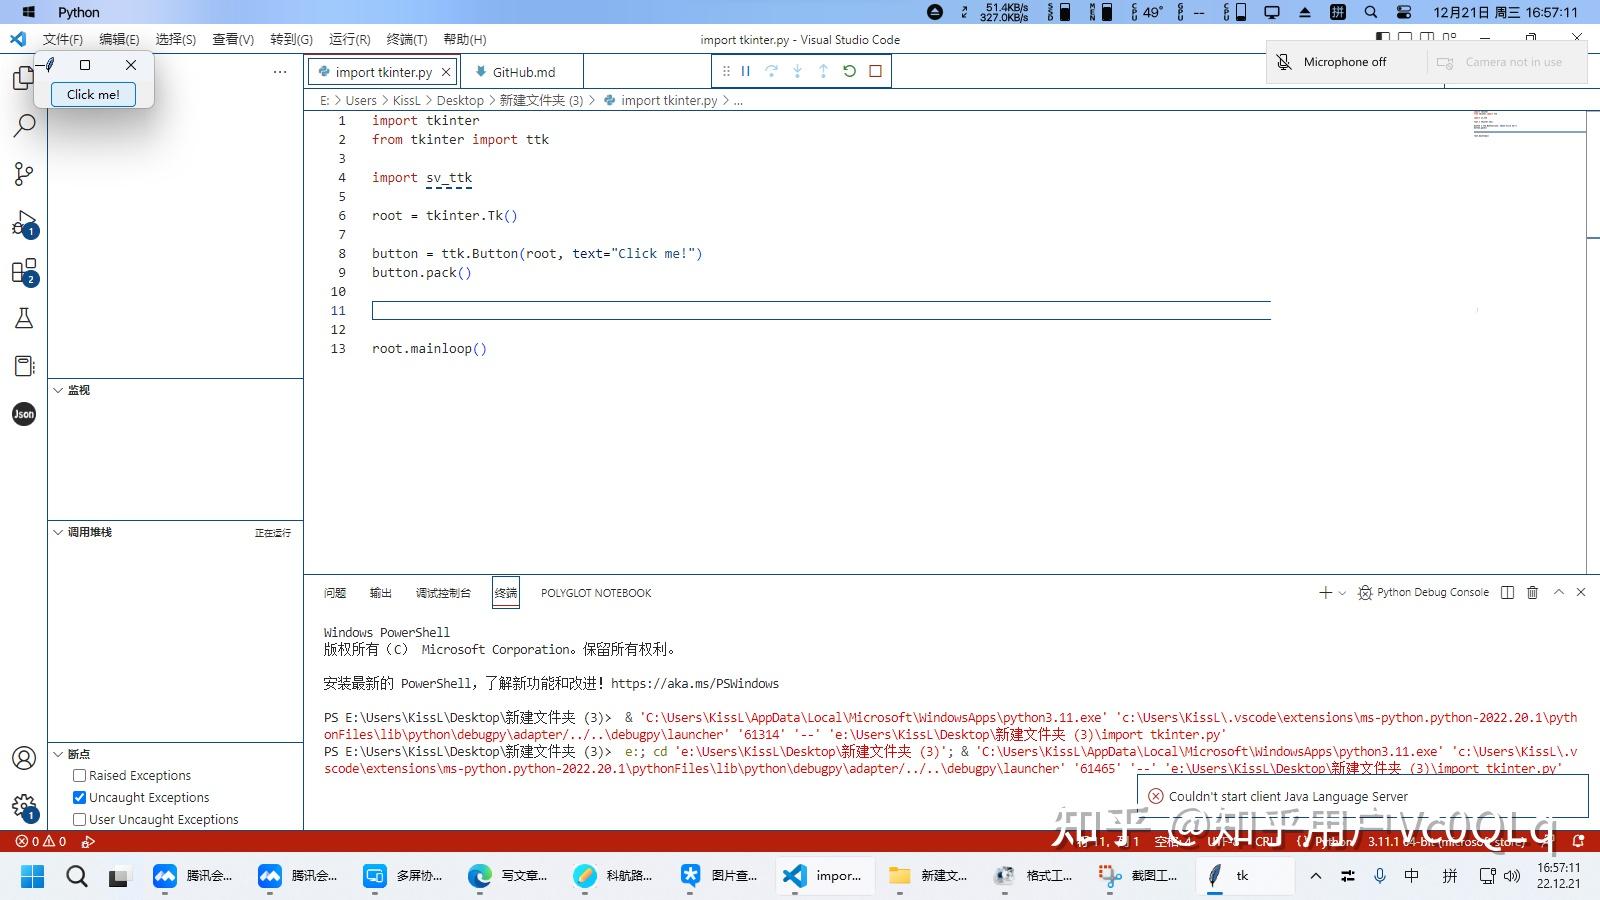Click the Json icon in the sidebar
1600x900 pixels.
24,413
